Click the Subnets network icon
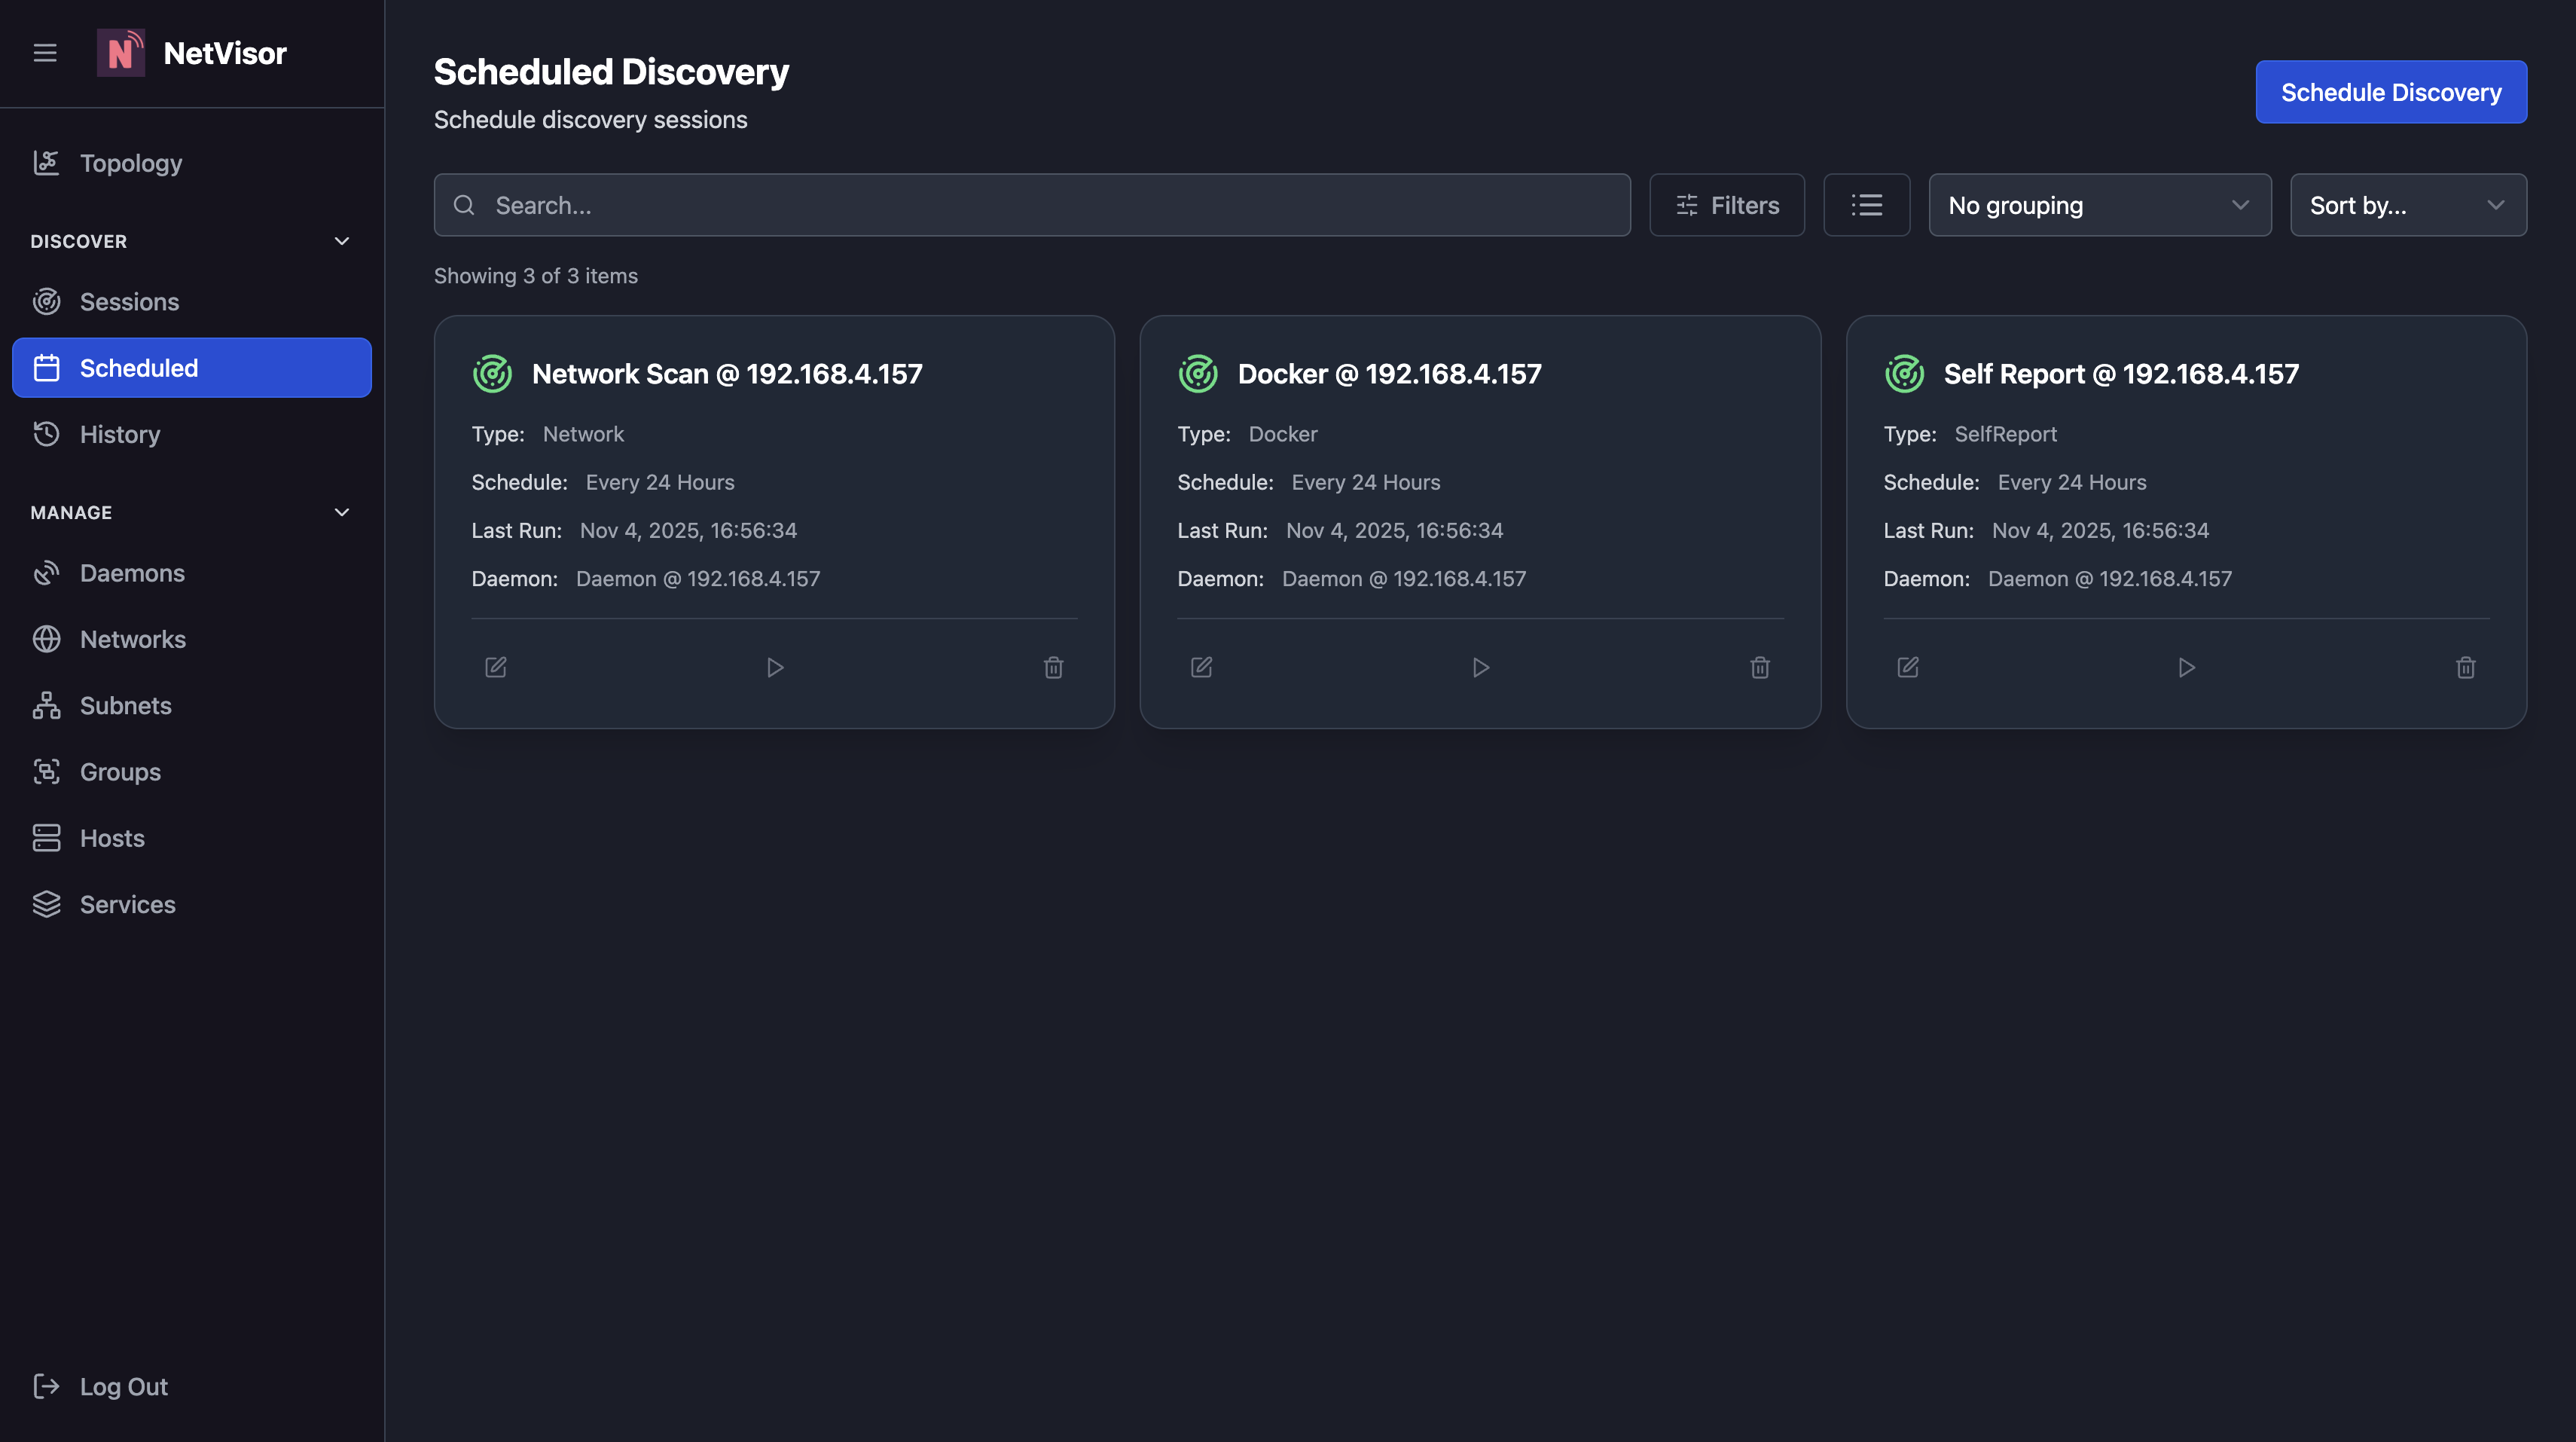 tap(47, 706)
